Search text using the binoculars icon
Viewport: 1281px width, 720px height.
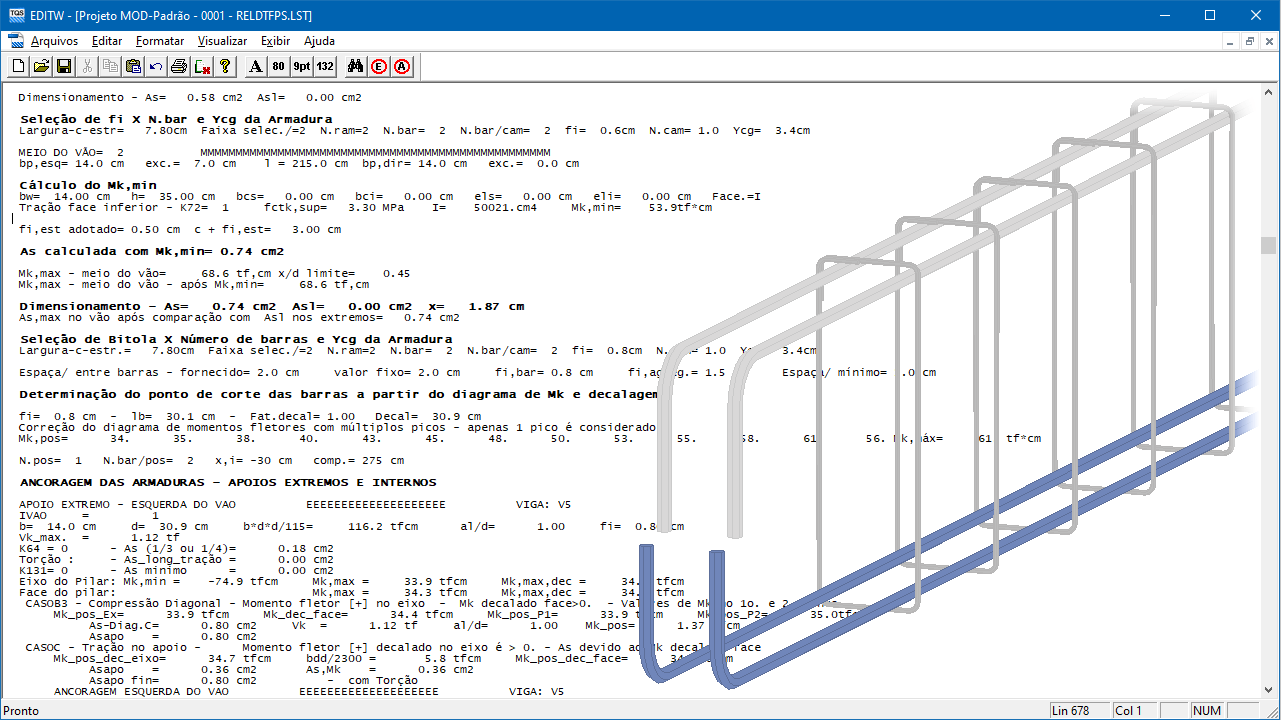[355, 67]
